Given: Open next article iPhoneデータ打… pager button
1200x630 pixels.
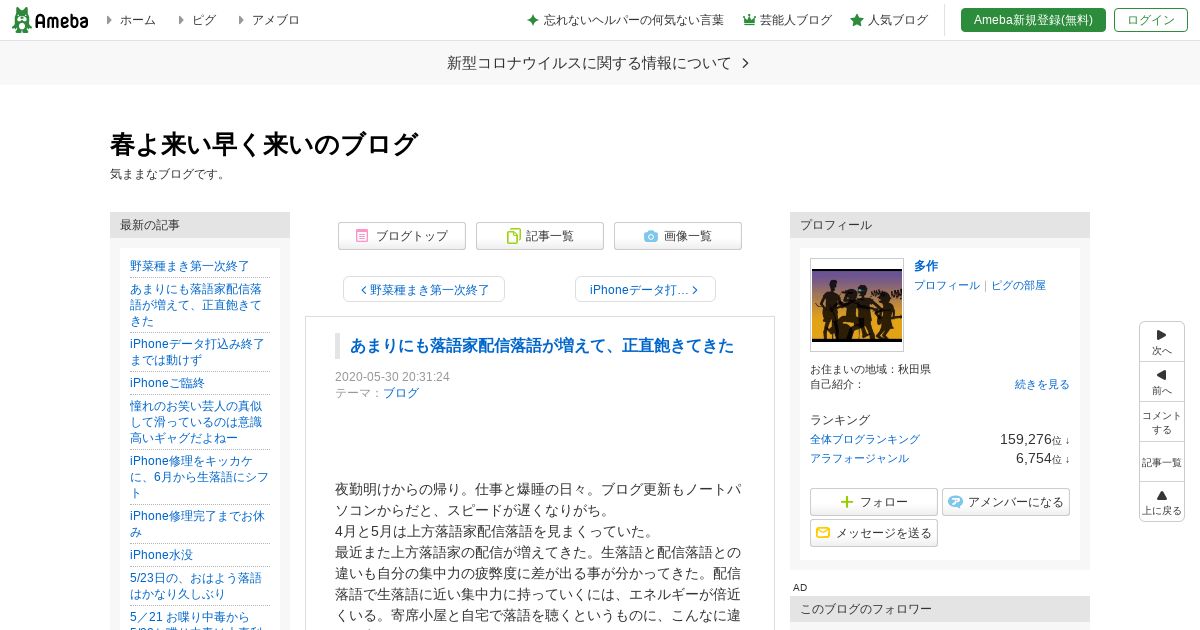Looking at the screenshot, I should point(645,290).
